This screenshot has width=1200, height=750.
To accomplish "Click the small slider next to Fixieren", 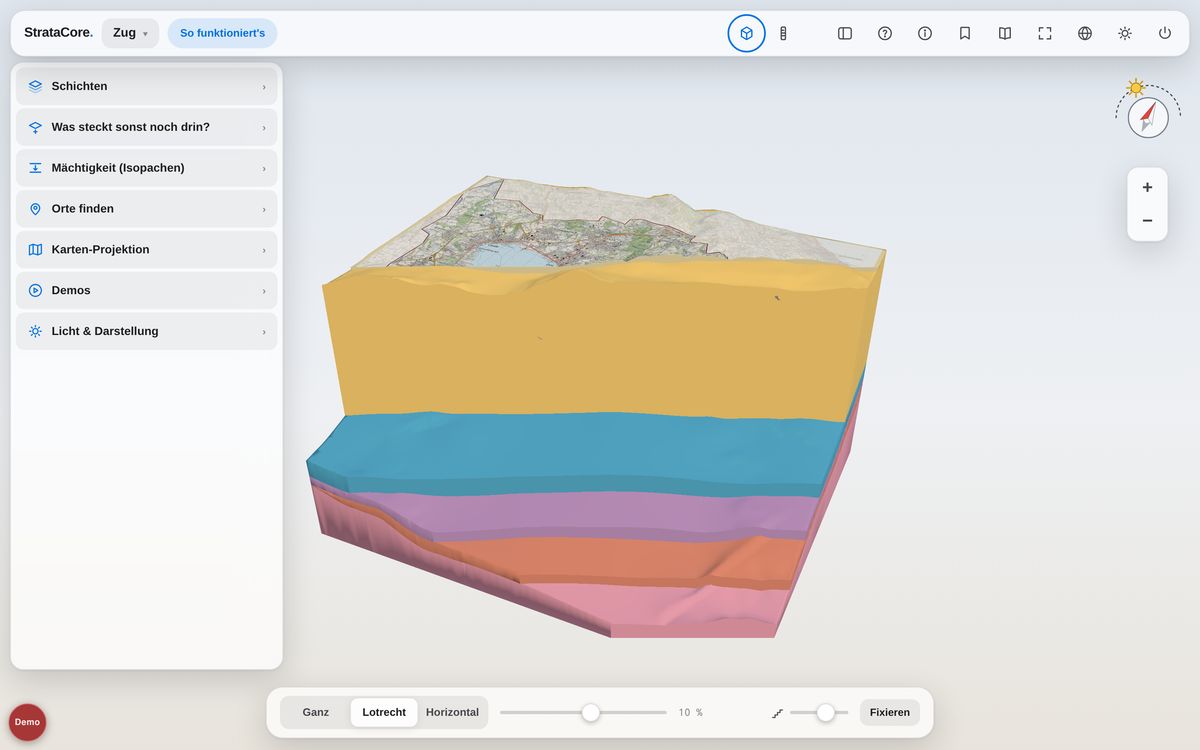I will [825, 712].
